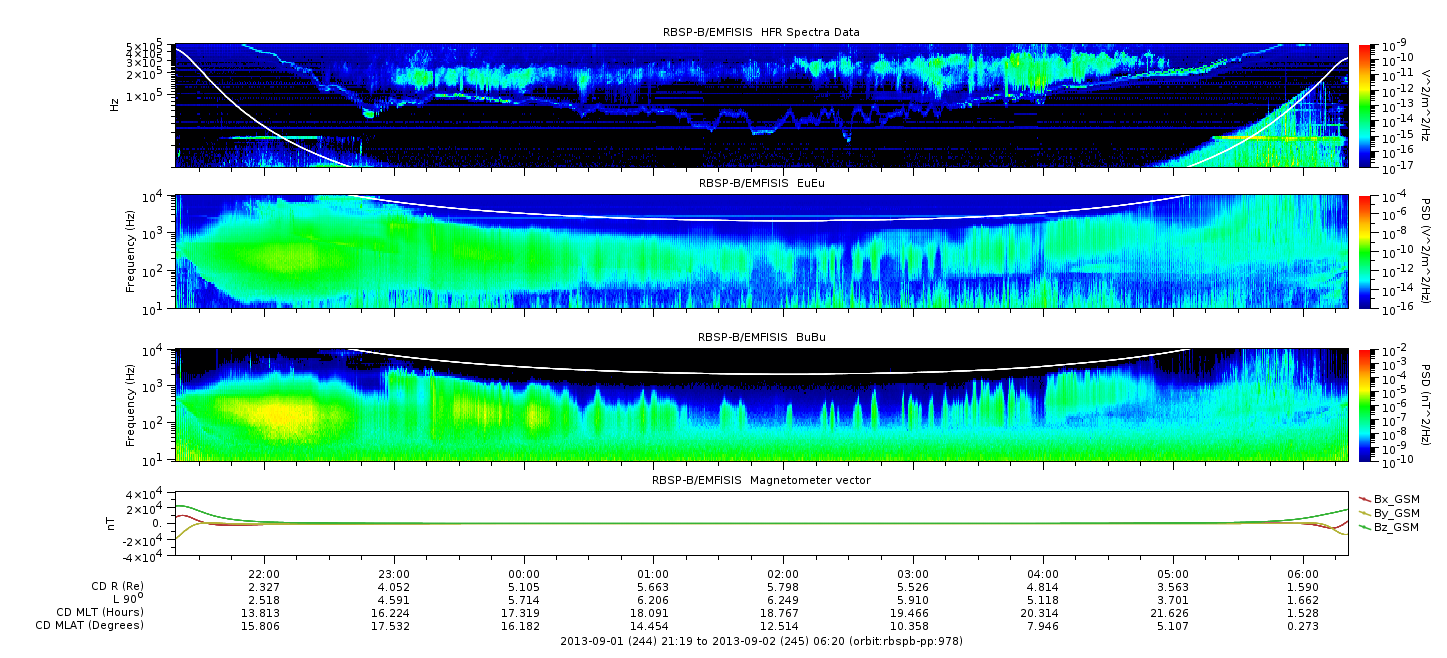This screenshot has width=1447, height=658.
Task: Click the Bz_GSM legend entry
Action: pos(1396,526)
